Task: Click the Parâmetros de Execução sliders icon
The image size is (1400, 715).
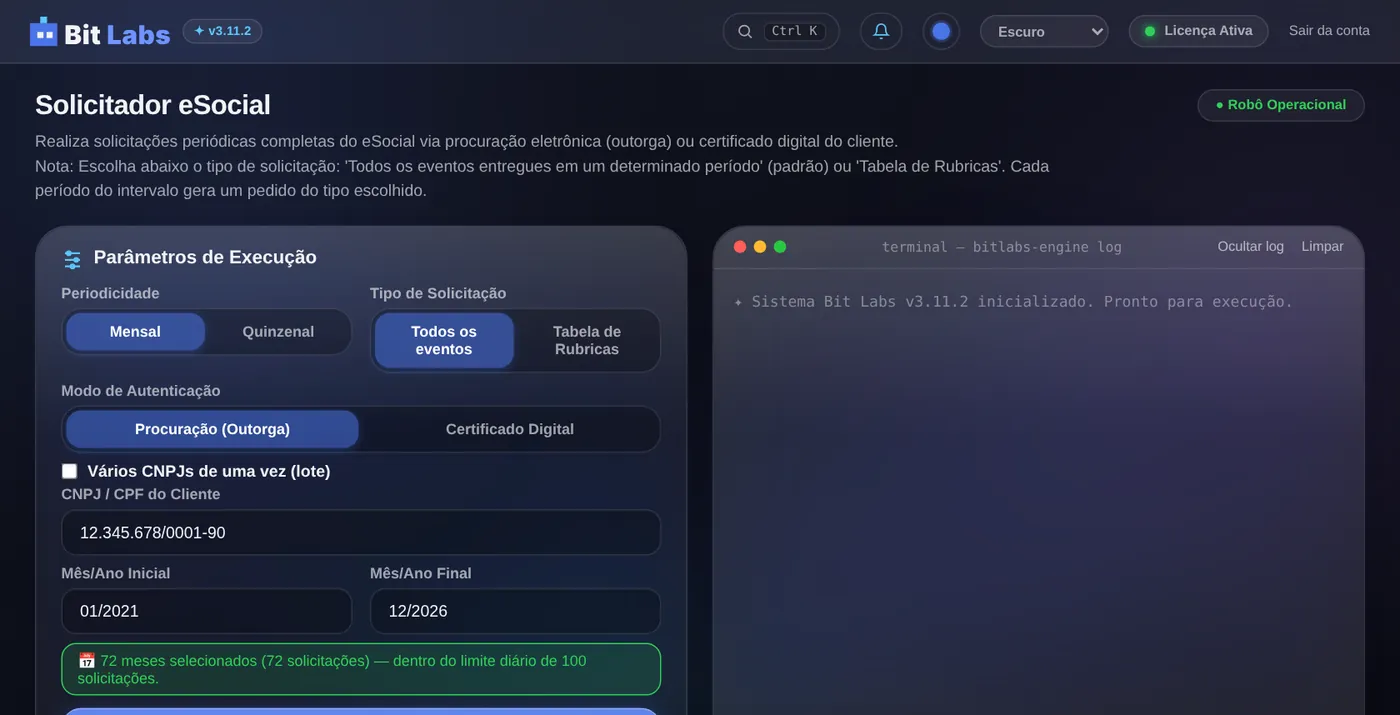Action: tap(72, 259)
